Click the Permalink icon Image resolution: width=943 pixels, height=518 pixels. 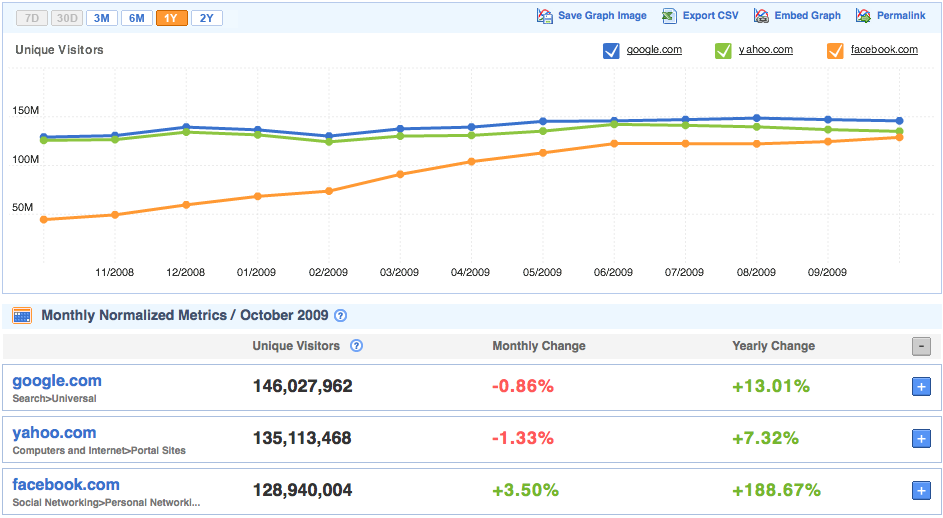[x=863, y=16]
